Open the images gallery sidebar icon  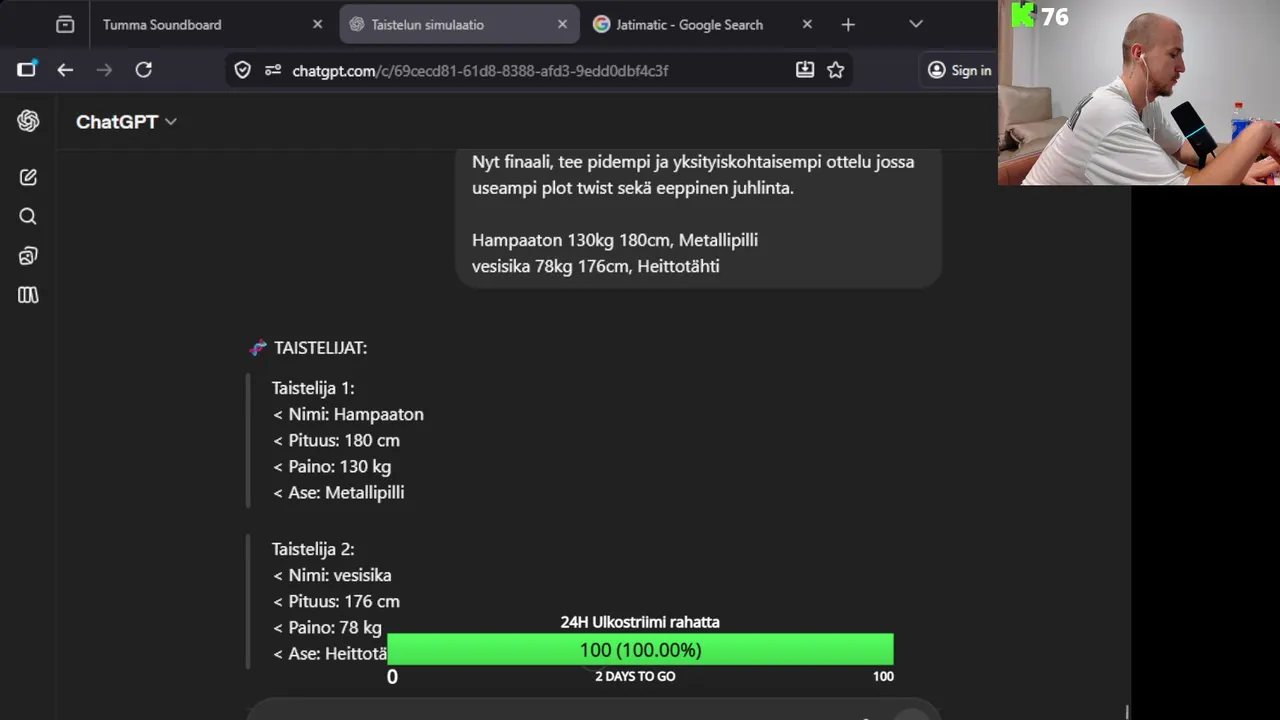[x=28, y=256]
